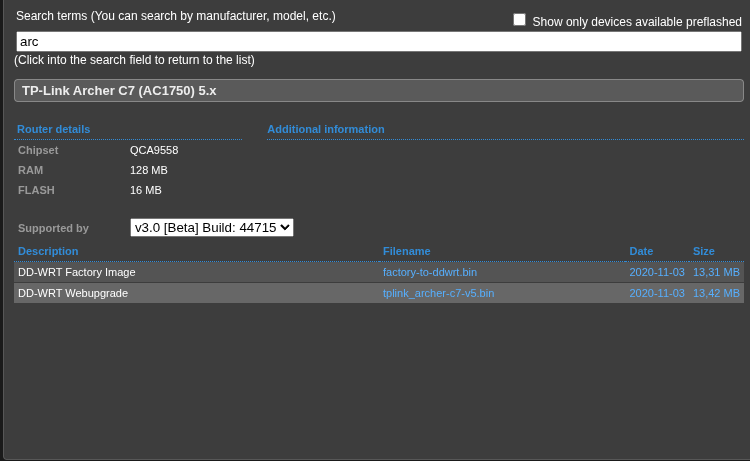The width and height of the screenshot is (750, 461).
Task: Click the 2020-11-03 date in Webupgrade row
Action: point(657,293)
